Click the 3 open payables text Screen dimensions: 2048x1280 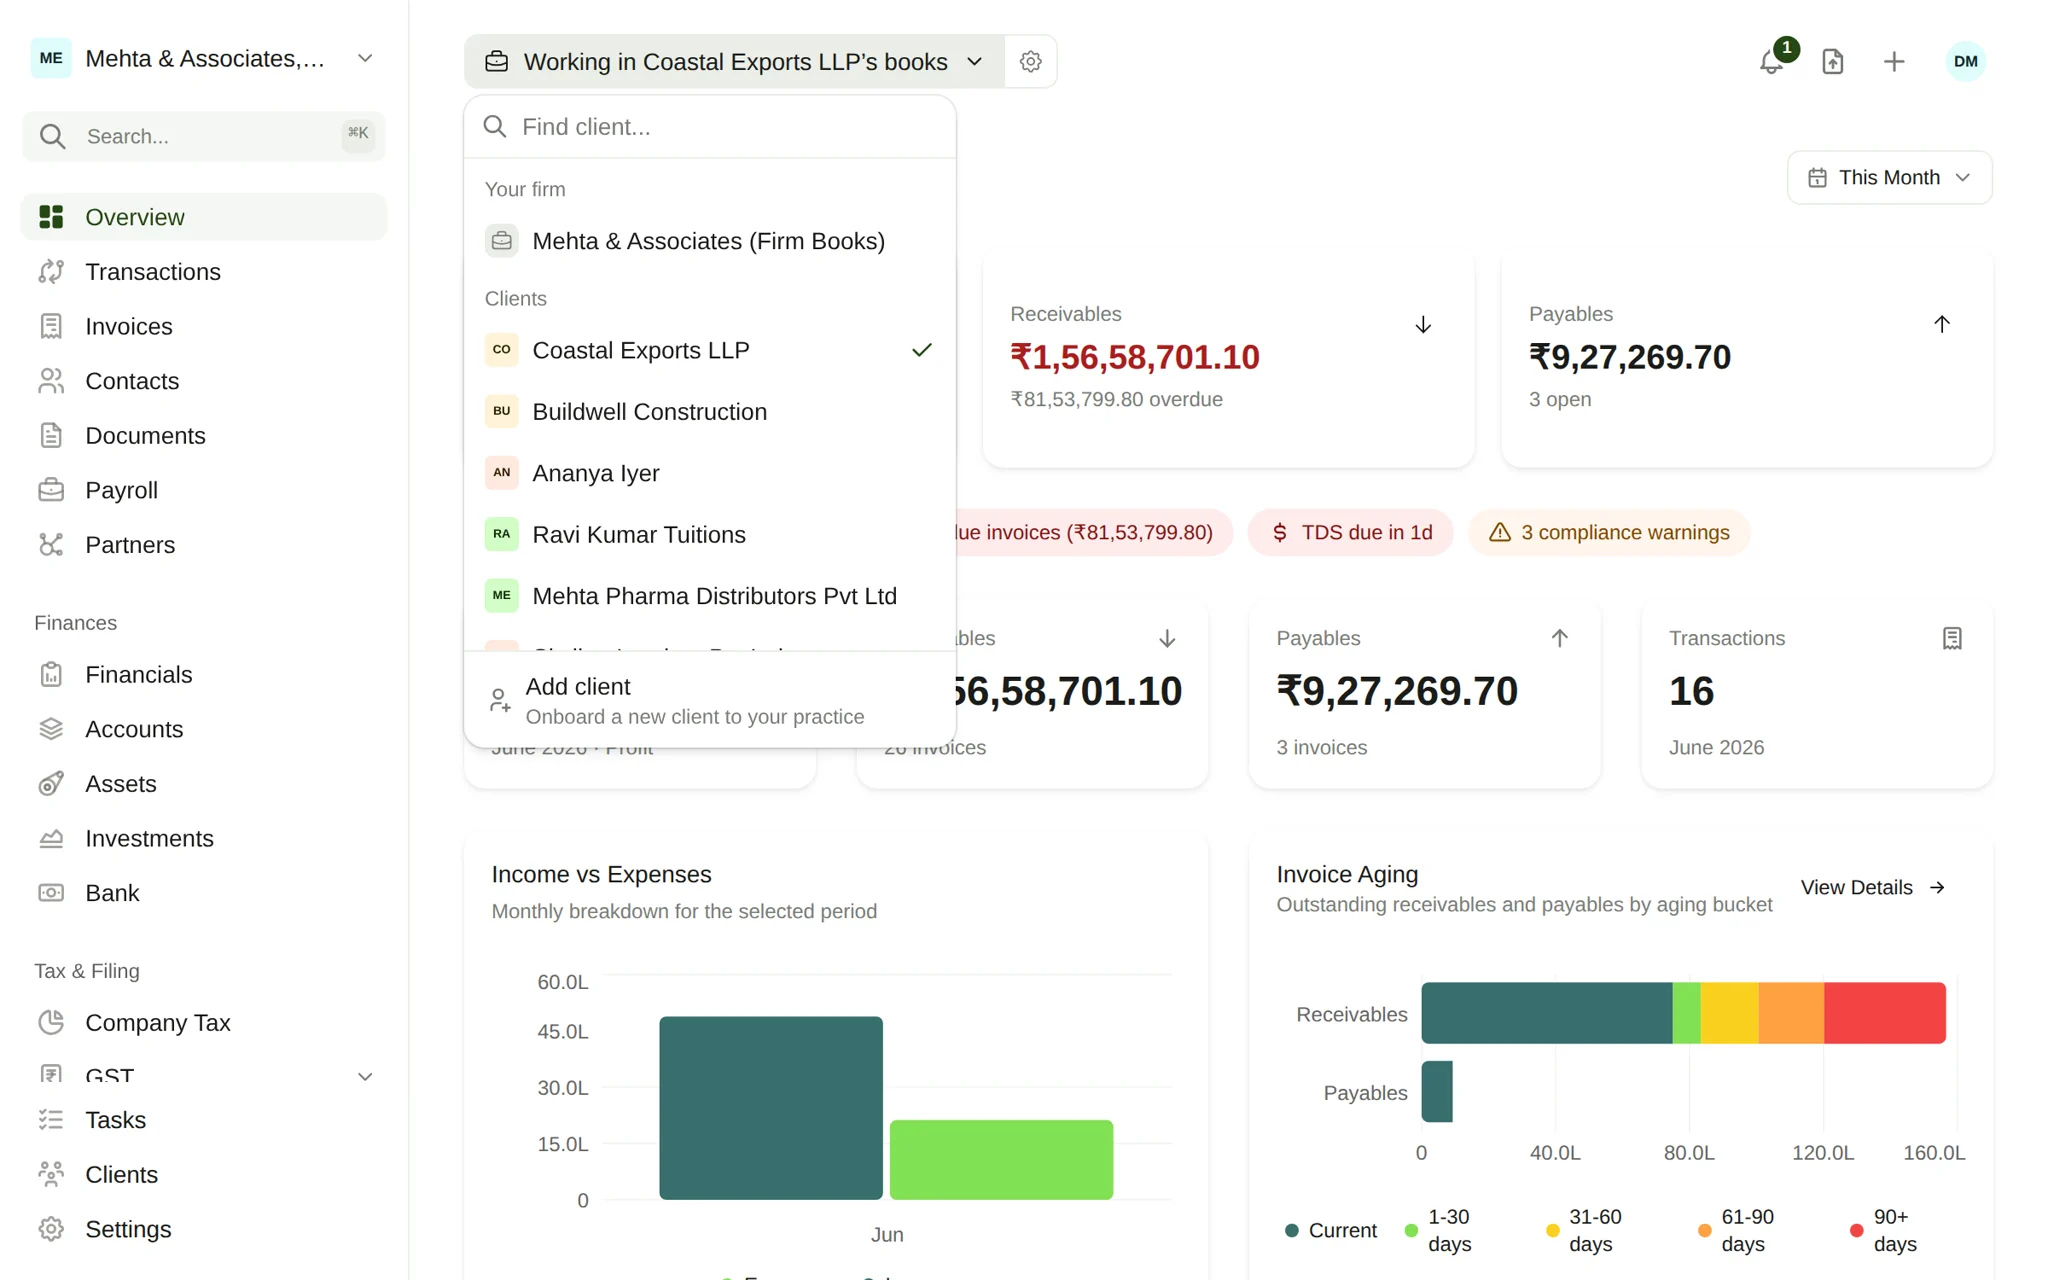(1559, 399)
